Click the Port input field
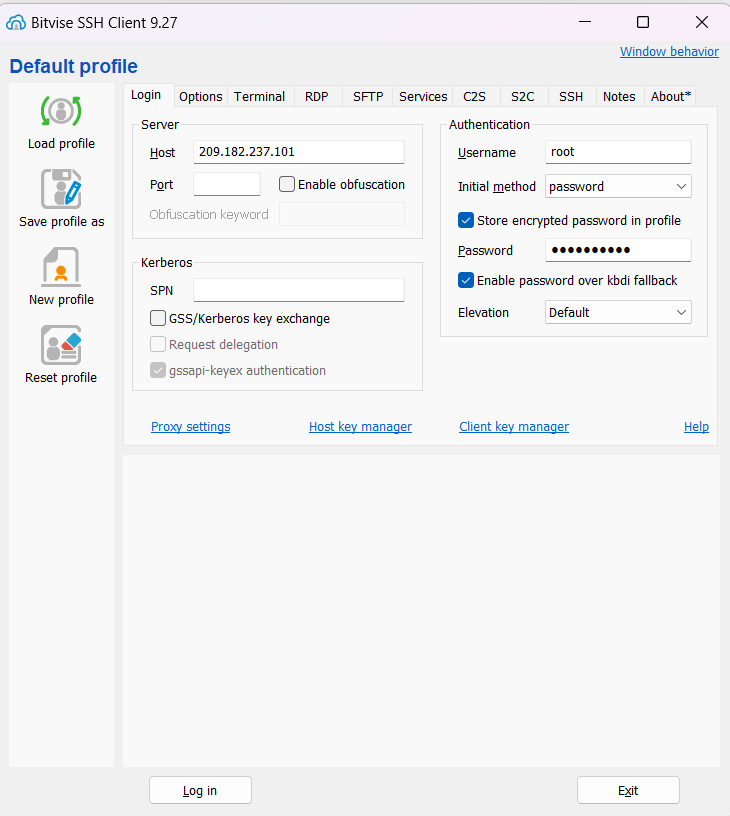This screenshot has height=816, width=730. 227,184
